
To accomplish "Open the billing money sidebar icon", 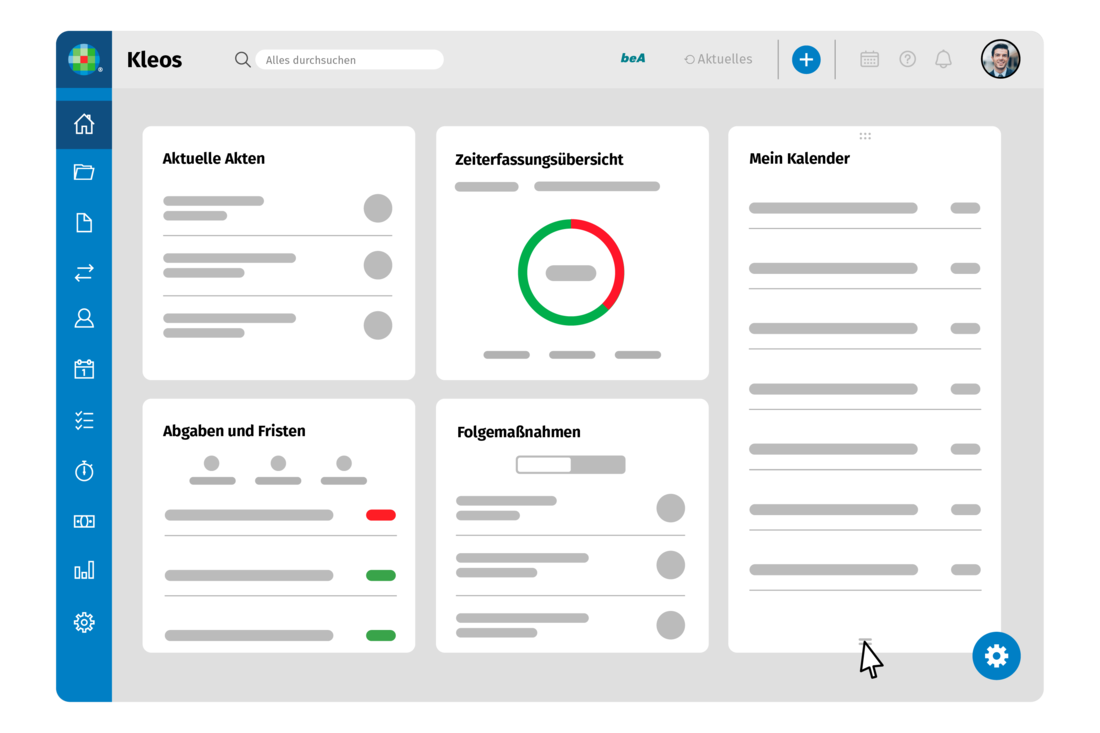I will (84, 521).
